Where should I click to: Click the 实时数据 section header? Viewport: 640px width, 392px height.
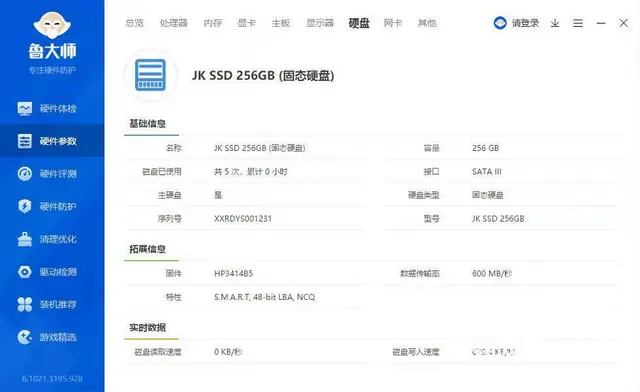[x=147, y=327]
